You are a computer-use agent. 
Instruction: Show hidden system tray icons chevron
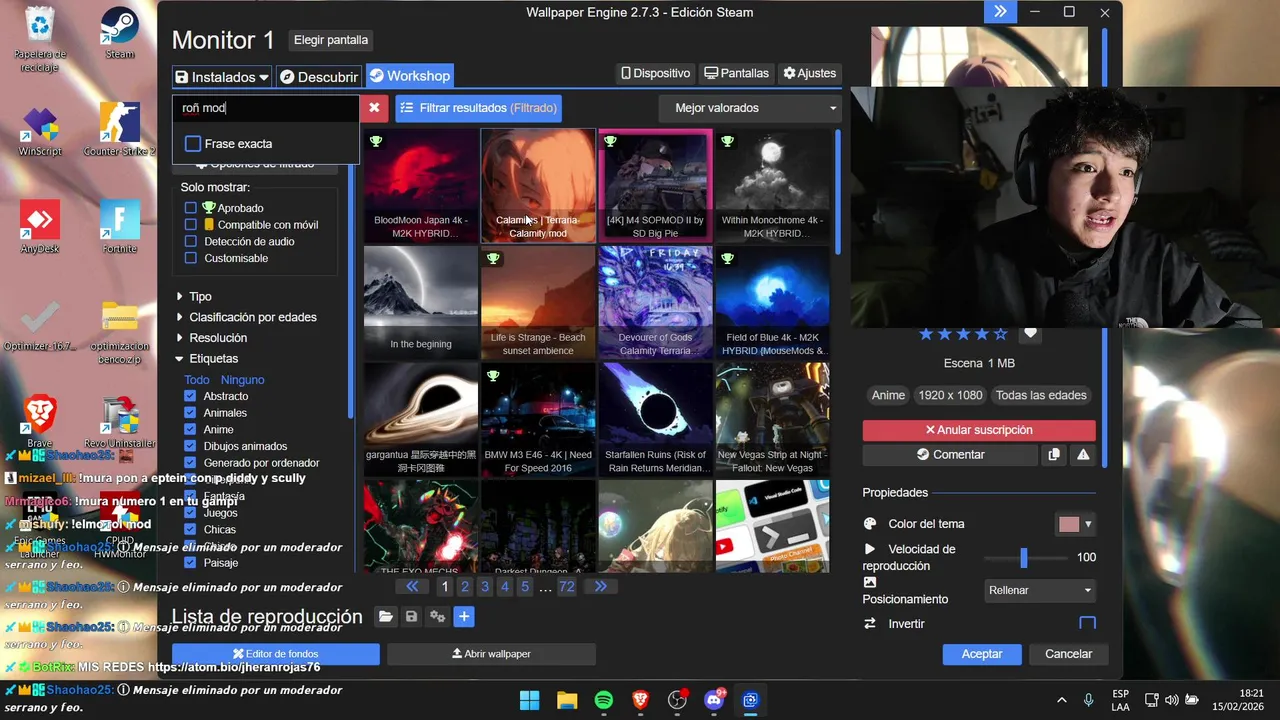(1061, 700)
